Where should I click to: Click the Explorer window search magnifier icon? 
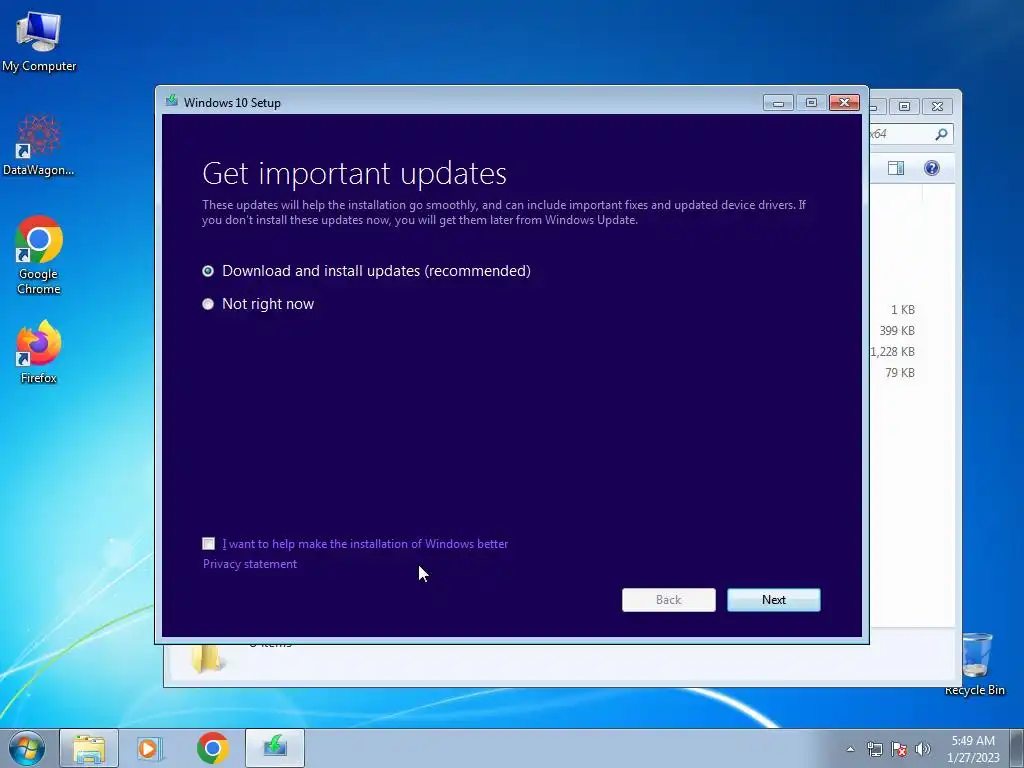point(941,134)
